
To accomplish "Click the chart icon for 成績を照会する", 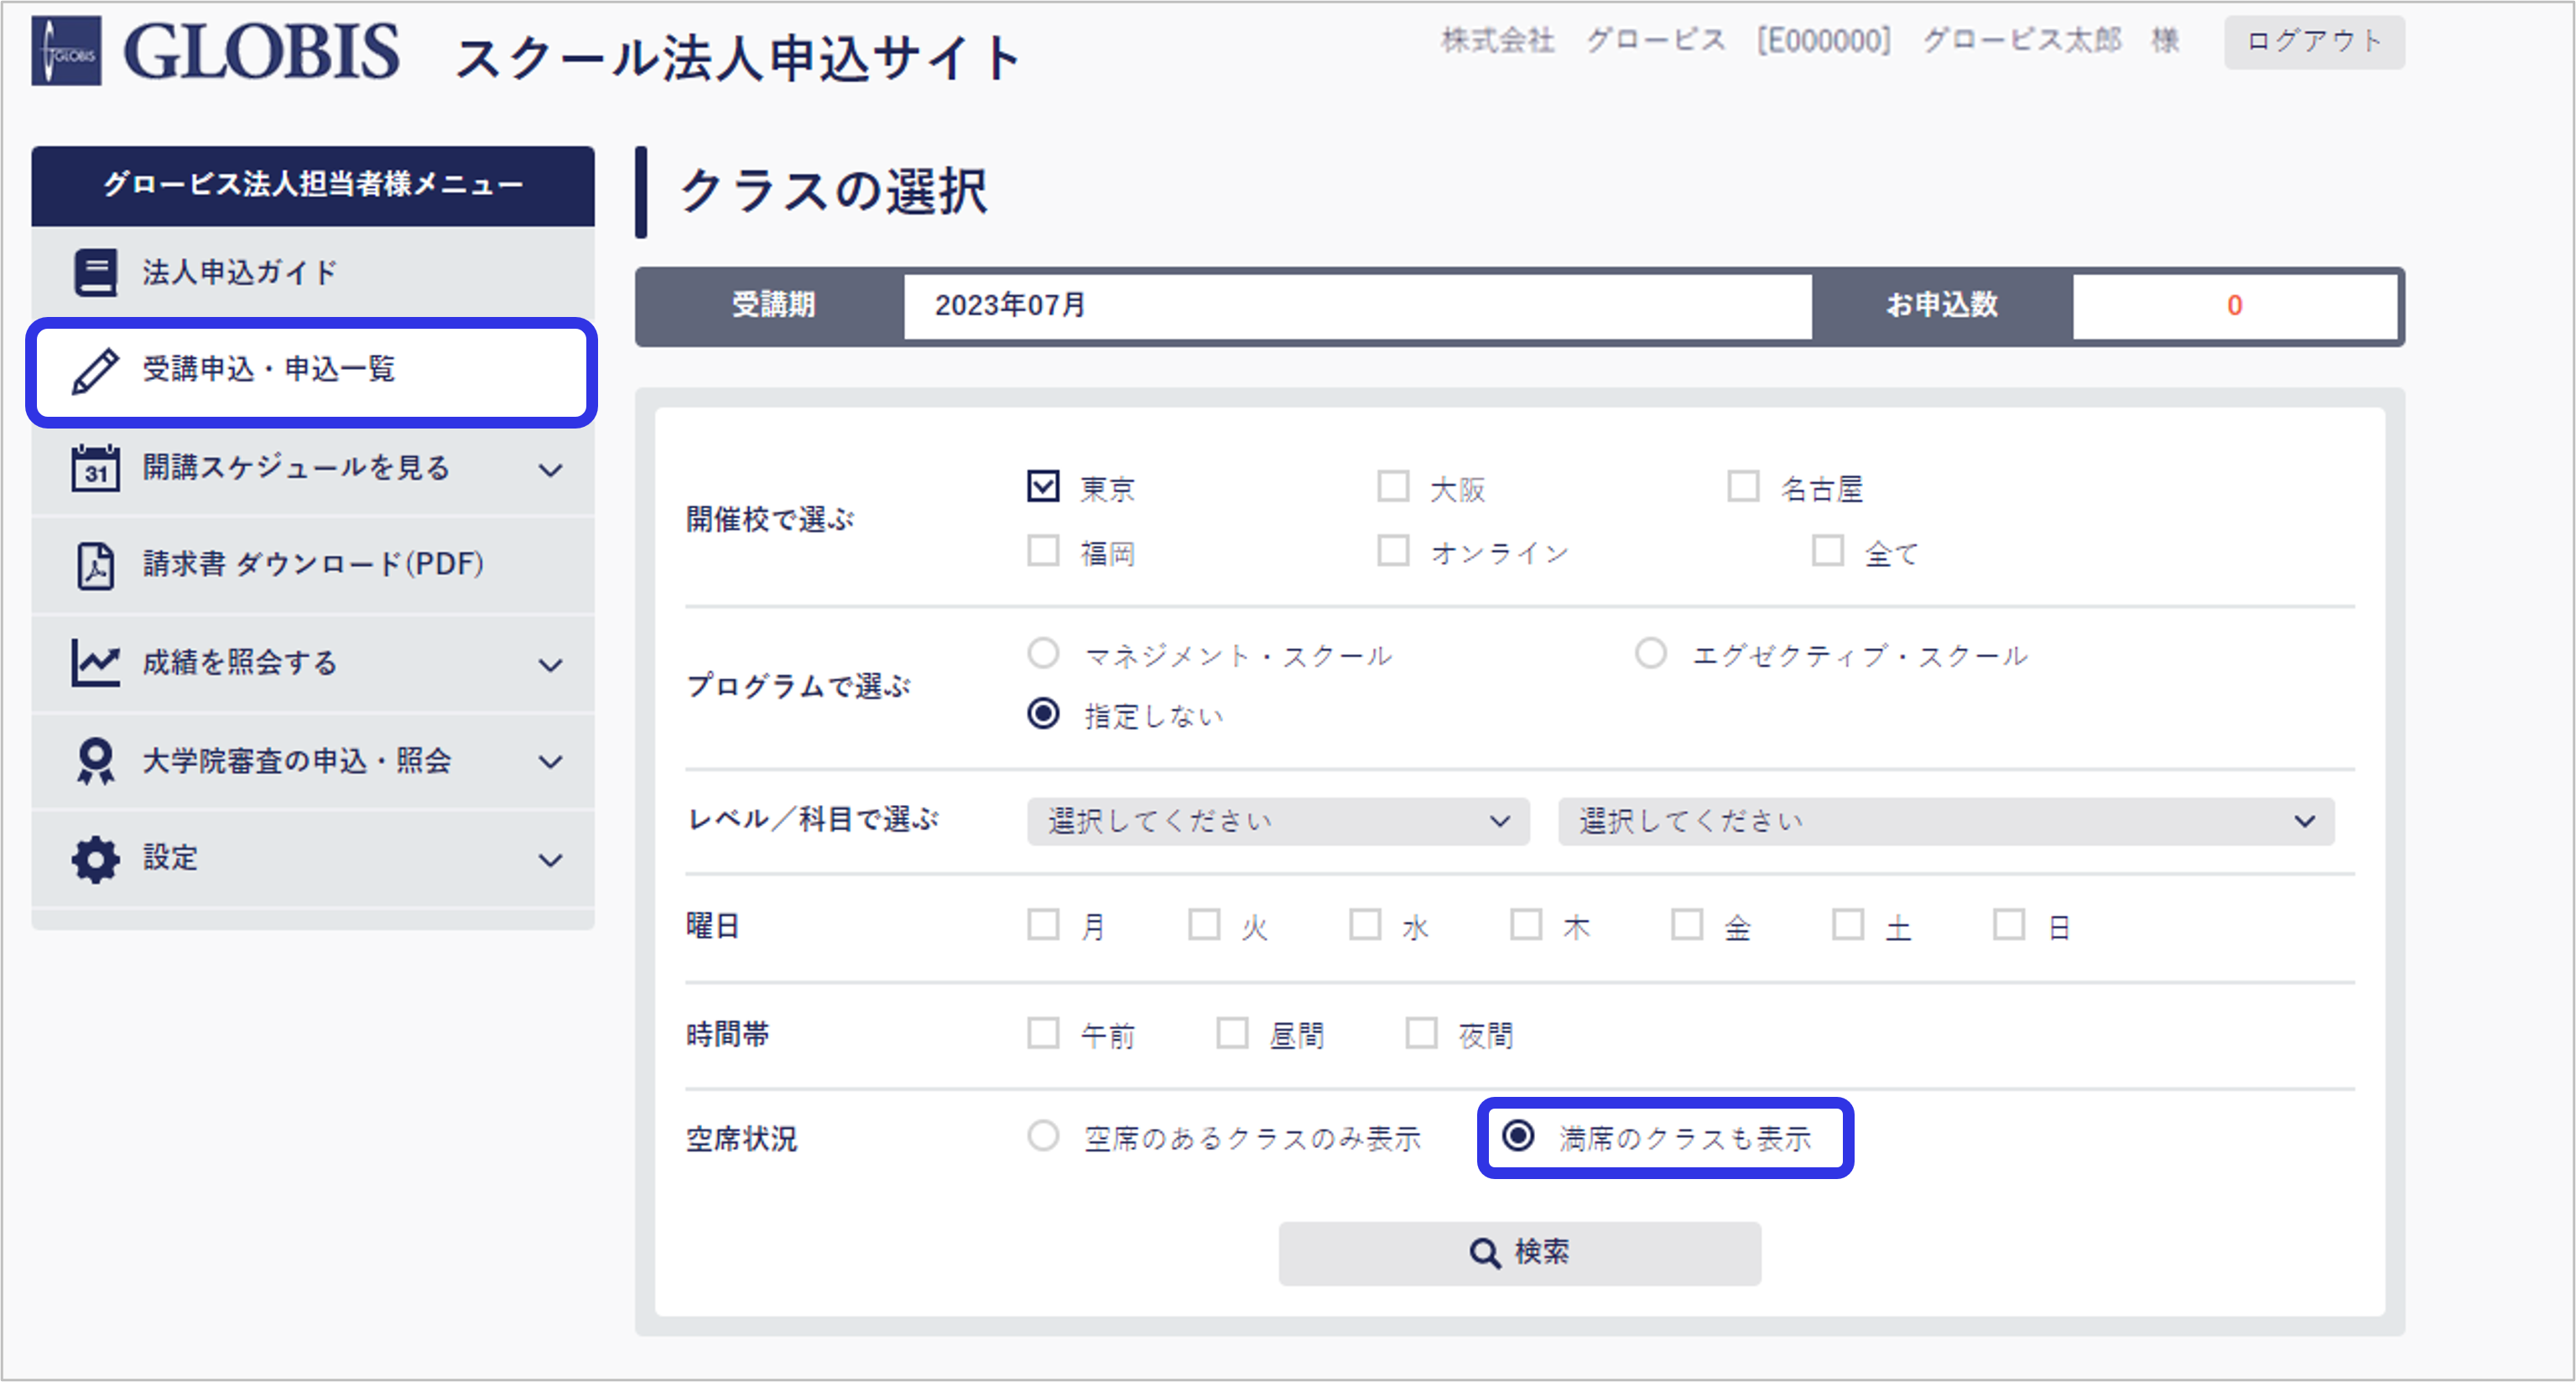I will pos(96,663).
